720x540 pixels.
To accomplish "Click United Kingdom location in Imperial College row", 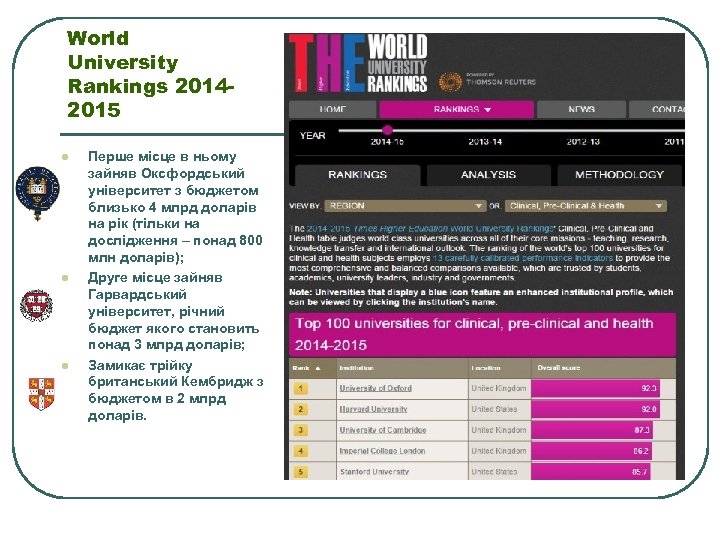I will 499,451.
